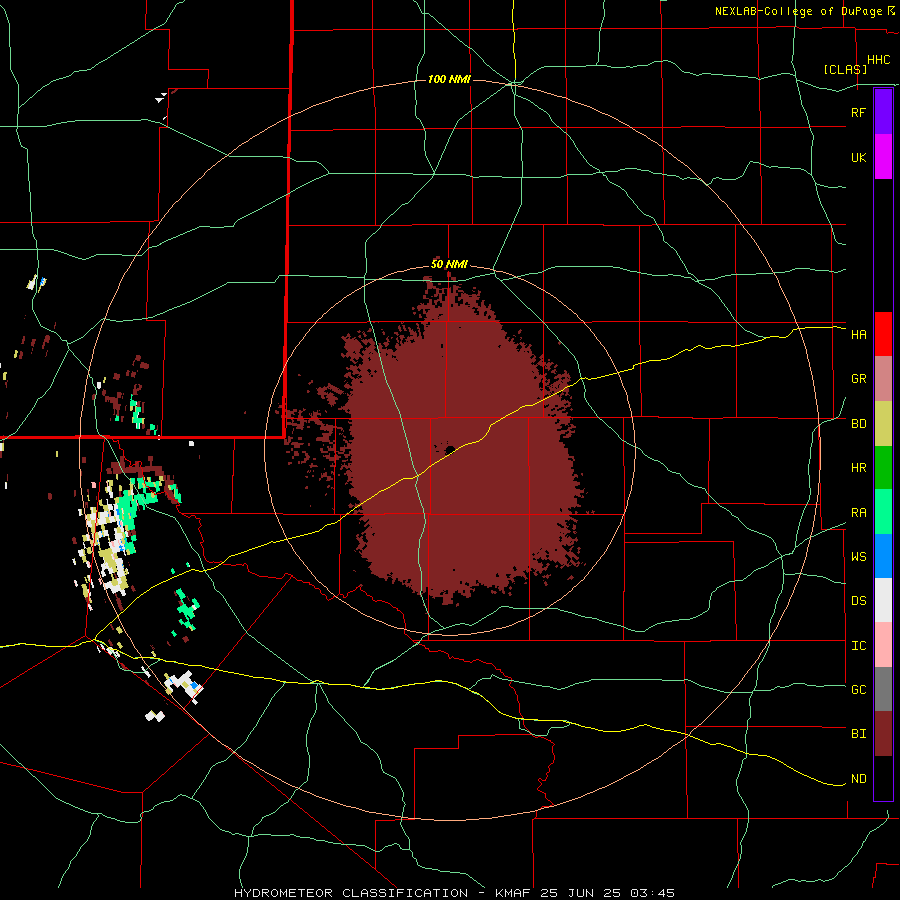
Task: Click the HA legend label
Action: coord(858,334)
